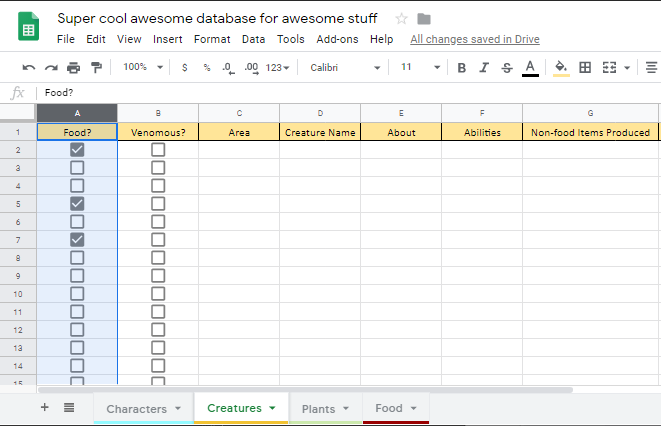Click the print icon
The image size is (661, 426).
(x=73, y=68)
